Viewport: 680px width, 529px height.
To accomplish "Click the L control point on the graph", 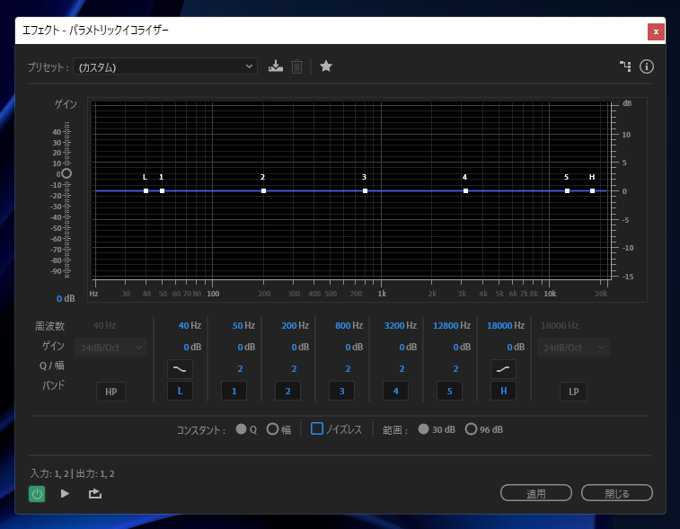I will coord(146,191).
